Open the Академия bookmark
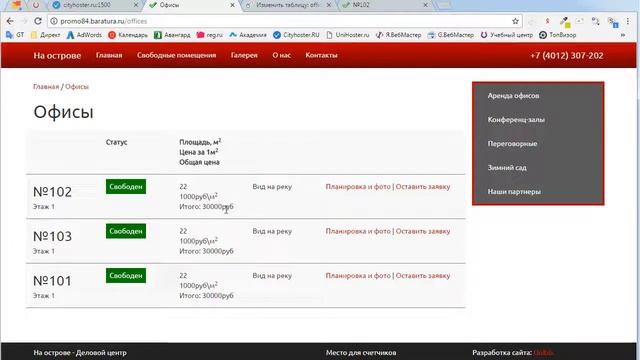This screenshot has height=360, width=640. coord(248,35)
